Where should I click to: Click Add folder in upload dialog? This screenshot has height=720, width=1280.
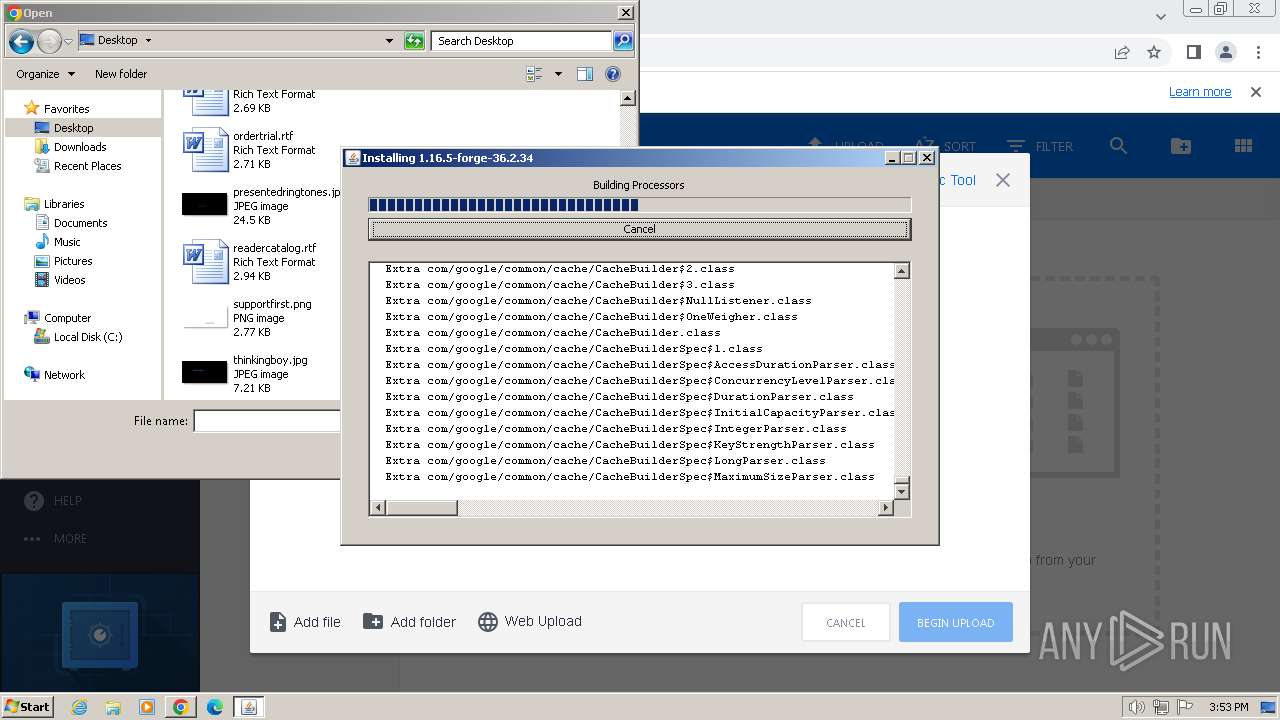[409, 622]
